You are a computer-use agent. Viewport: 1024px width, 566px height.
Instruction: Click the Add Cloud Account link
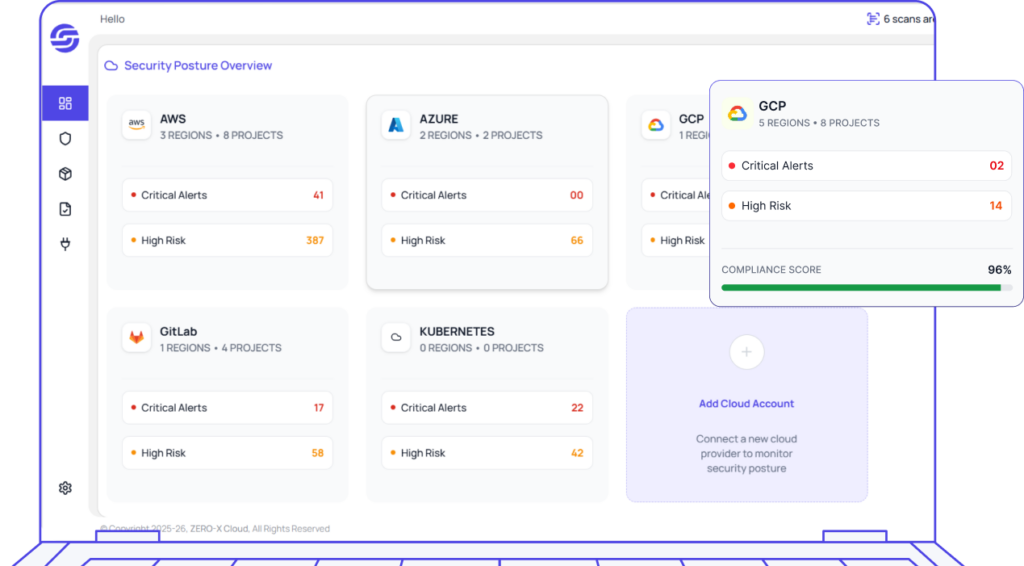coord(746,404)
